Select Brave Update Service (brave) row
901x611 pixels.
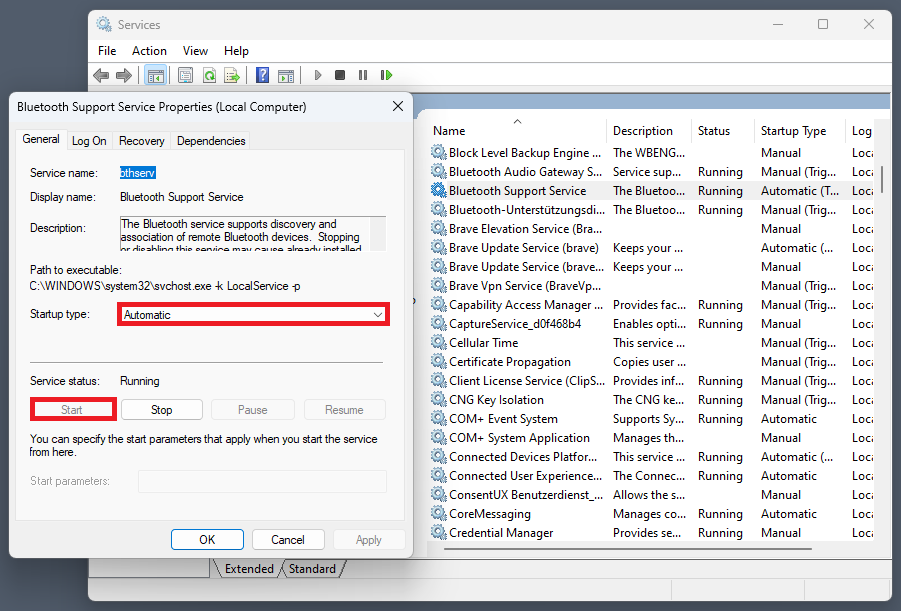652,248
